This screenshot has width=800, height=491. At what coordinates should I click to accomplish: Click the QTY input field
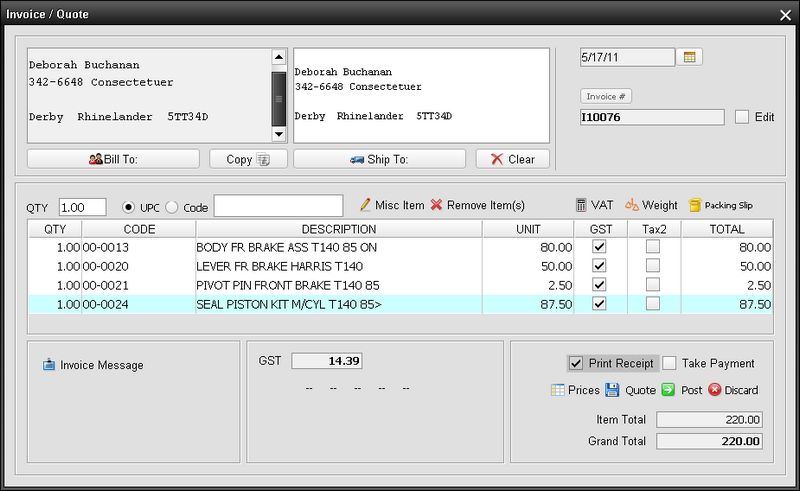[83, 207]
